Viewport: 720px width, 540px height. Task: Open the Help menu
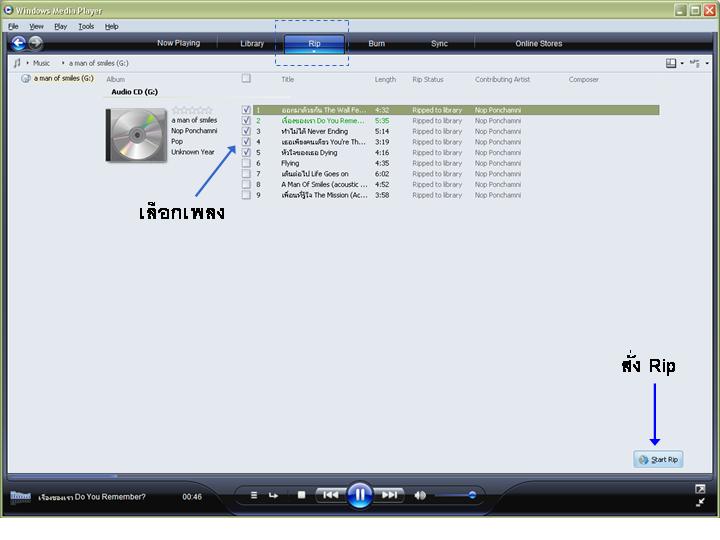point(112,27)
